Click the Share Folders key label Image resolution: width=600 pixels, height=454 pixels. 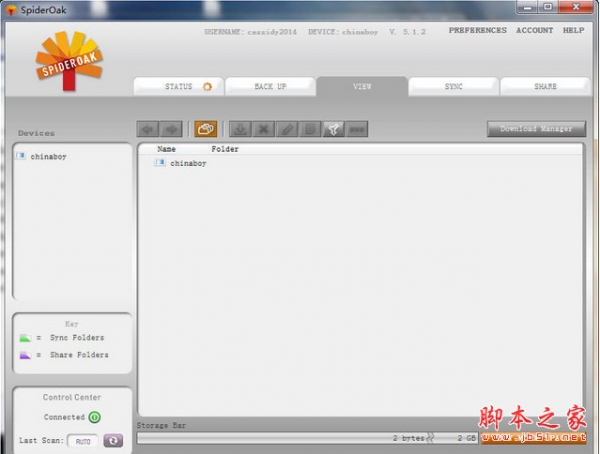click(x=79, y=355)
